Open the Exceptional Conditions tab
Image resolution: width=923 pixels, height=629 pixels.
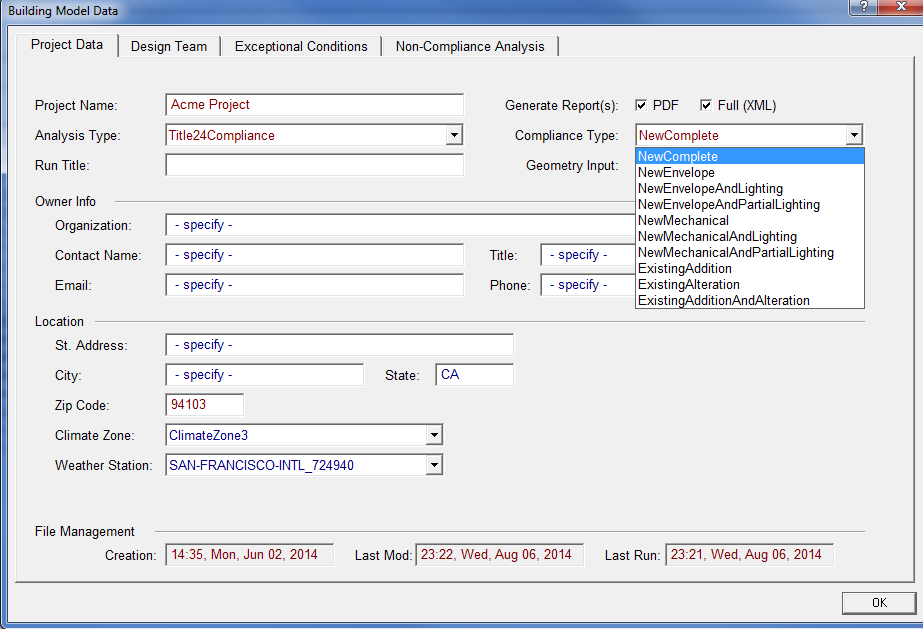point(299,45)
